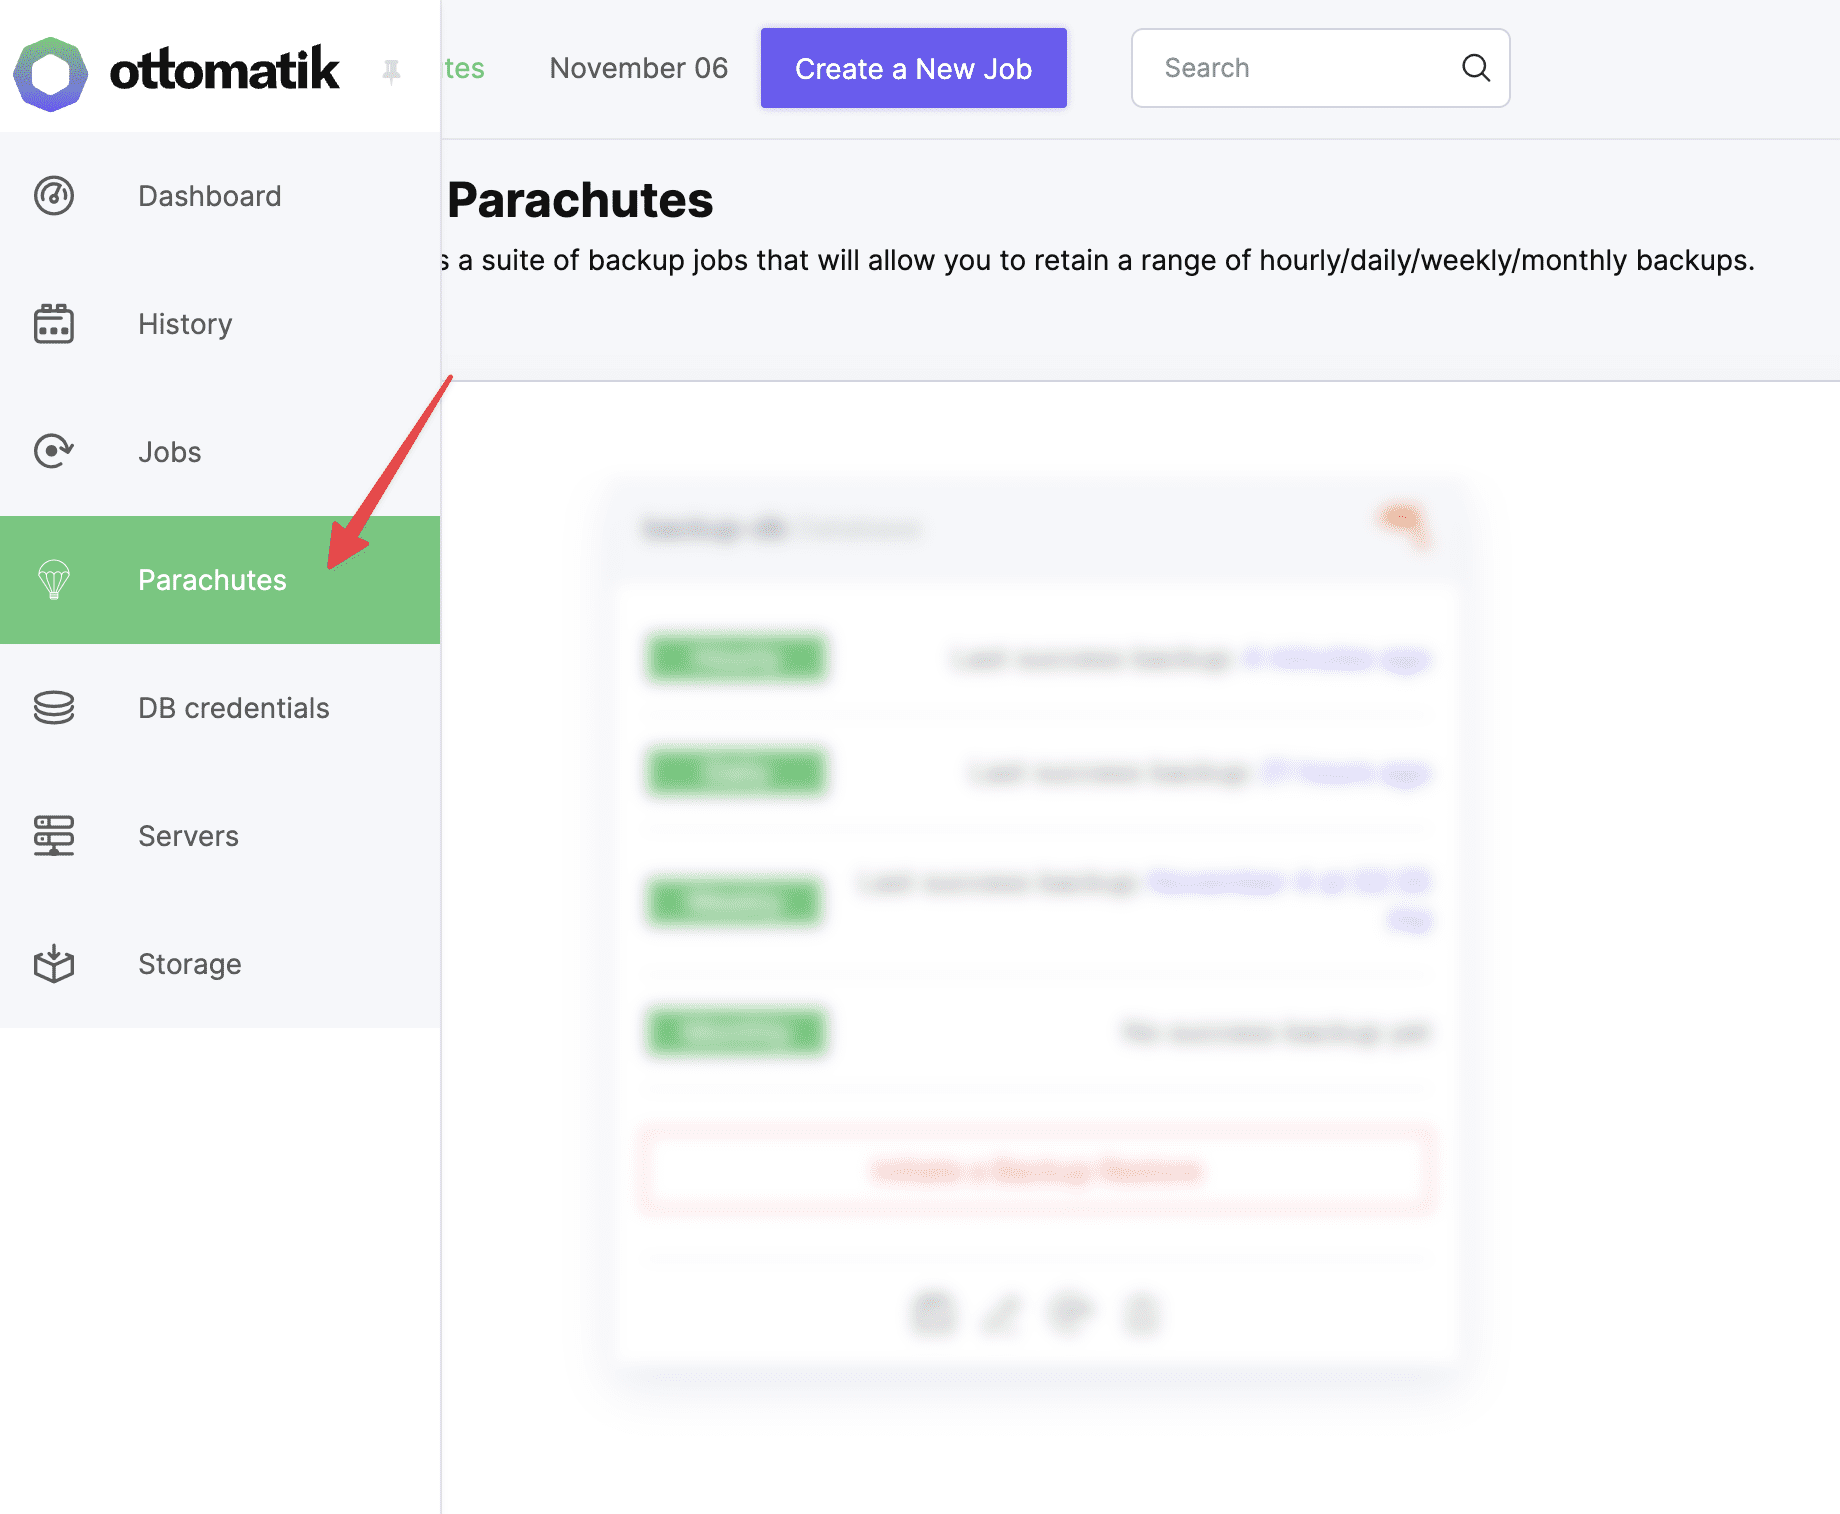Screen dimensions: 1840x1514
Task: Click the ottomatik hexagon logo
Action: point(50,73)
